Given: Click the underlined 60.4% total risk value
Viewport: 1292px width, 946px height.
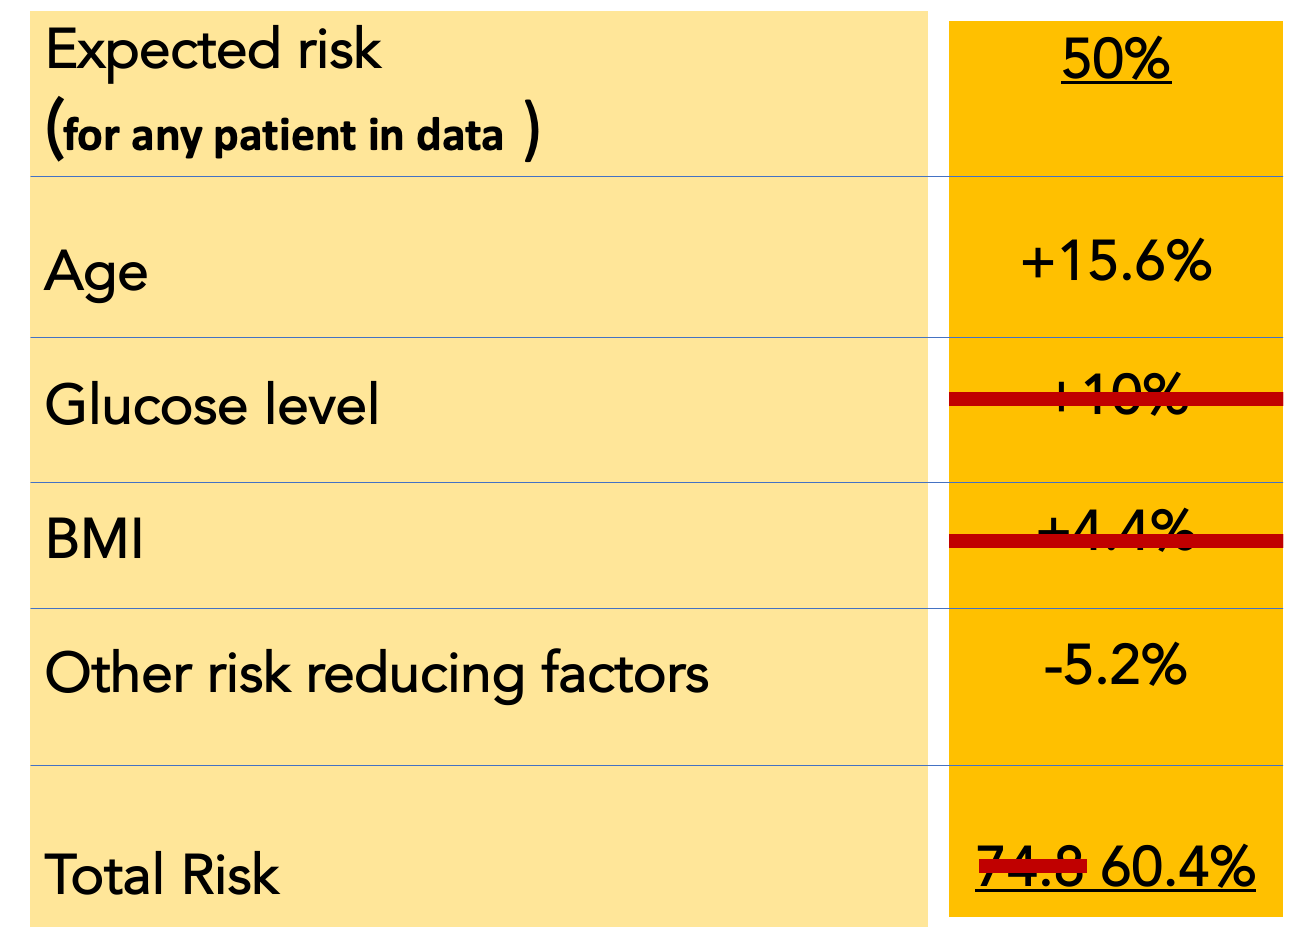Looking at the screenshot, I should click(x=1177, y=866).
